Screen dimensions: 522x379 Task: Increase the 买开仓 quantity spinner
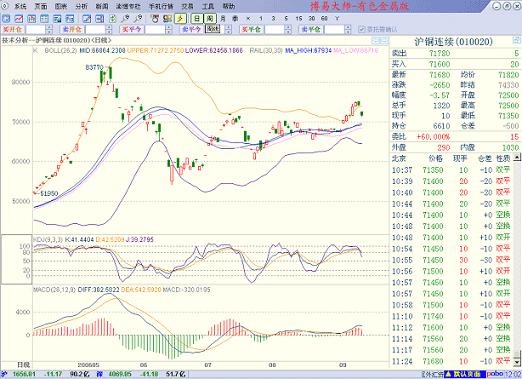(49, 27)
